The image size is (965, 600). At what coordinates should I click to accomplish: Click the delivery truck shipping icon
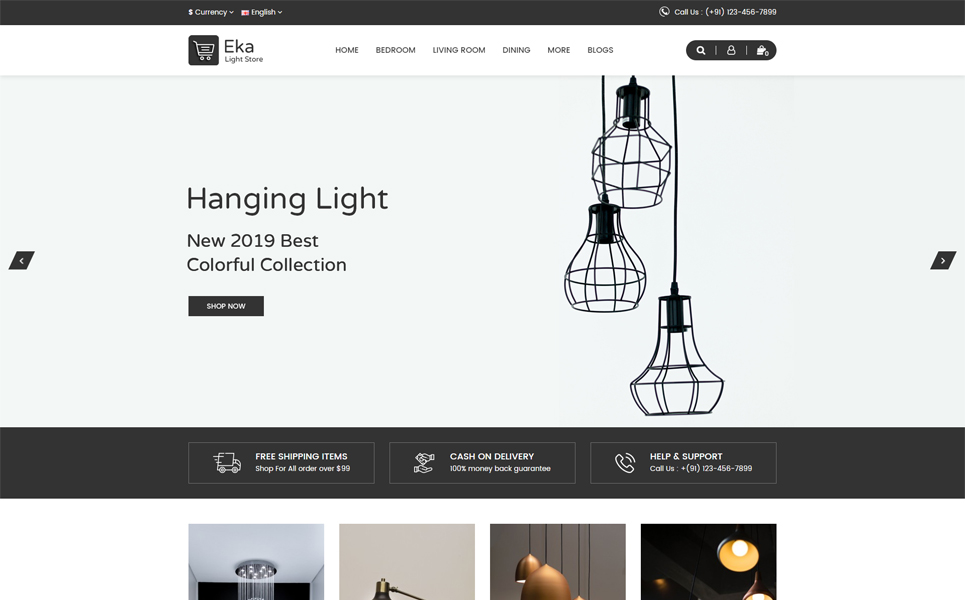pyautogui.click(x=227, y=463)
